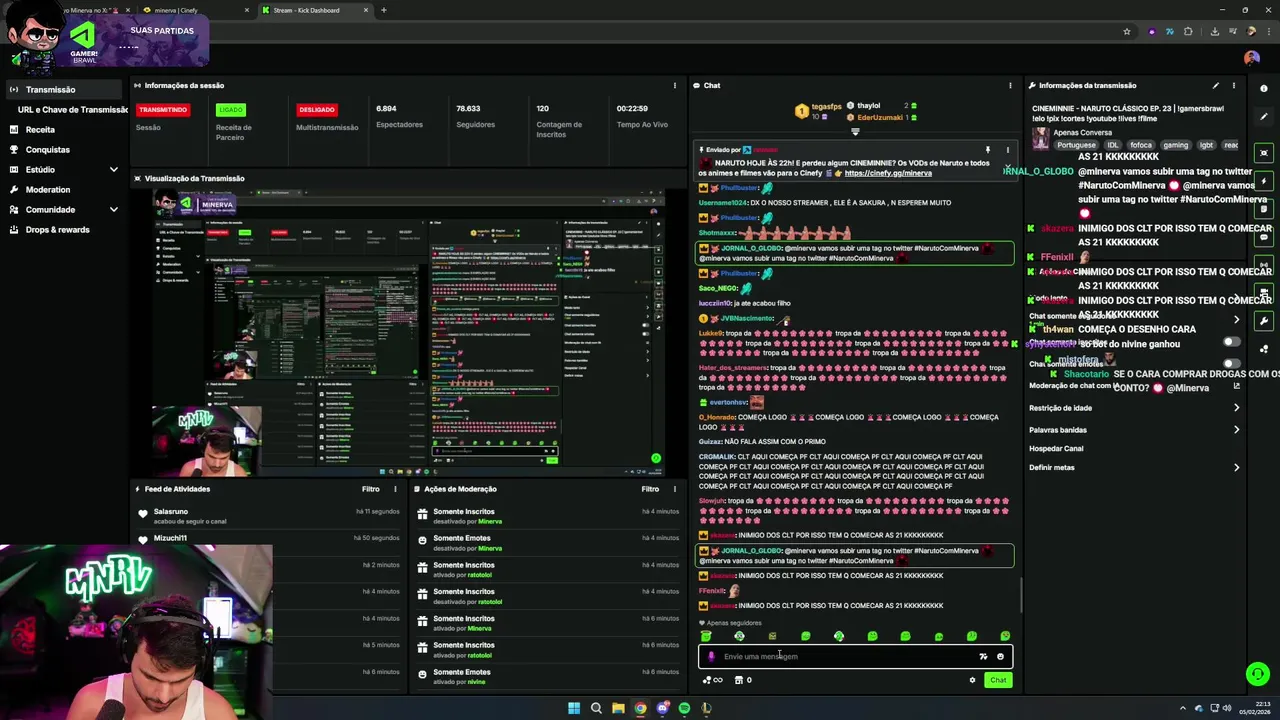Click wrench tools icon in right toolbar
The width and height of the screenshot is (1280, 720).
[1264, 321]
